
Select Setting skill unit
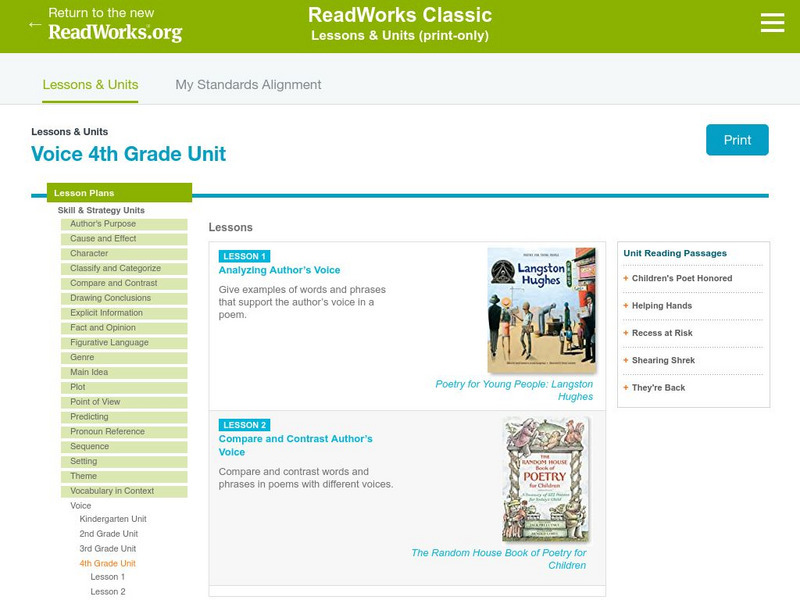point(124,461)
